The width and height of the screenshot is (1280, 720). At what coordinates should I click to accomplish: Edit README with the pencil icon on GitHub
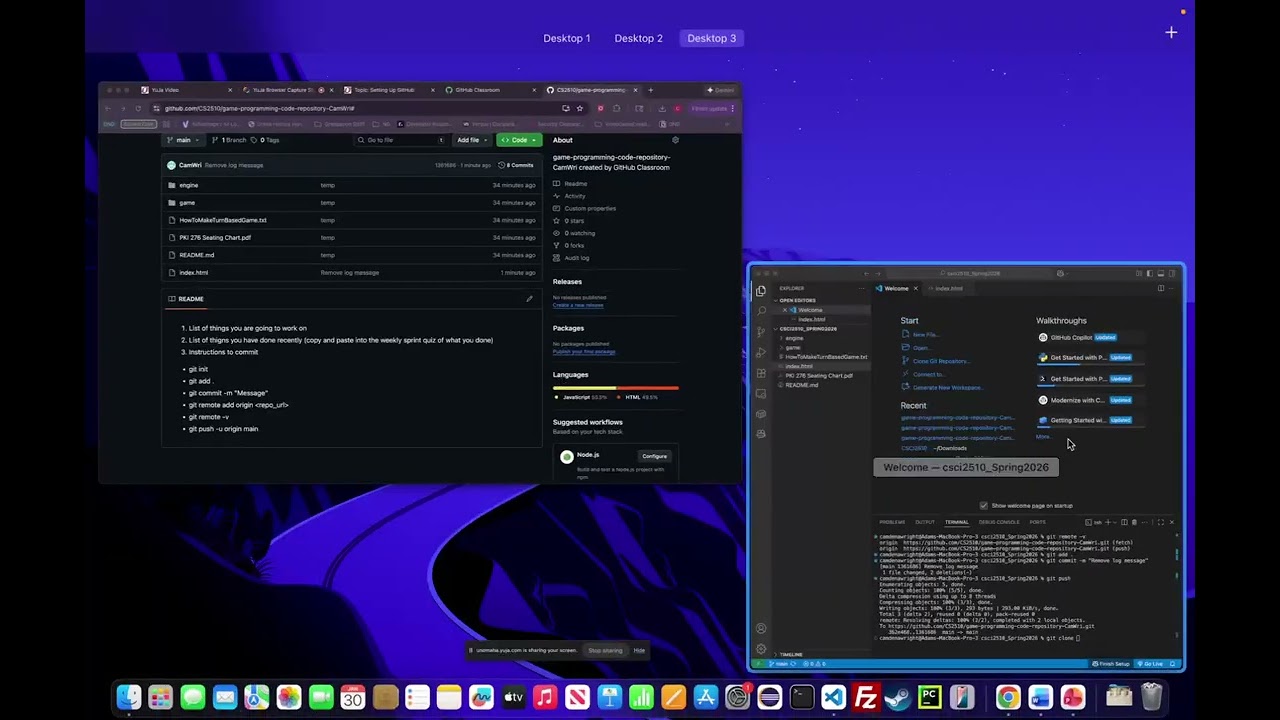click(x=530, y=299)
